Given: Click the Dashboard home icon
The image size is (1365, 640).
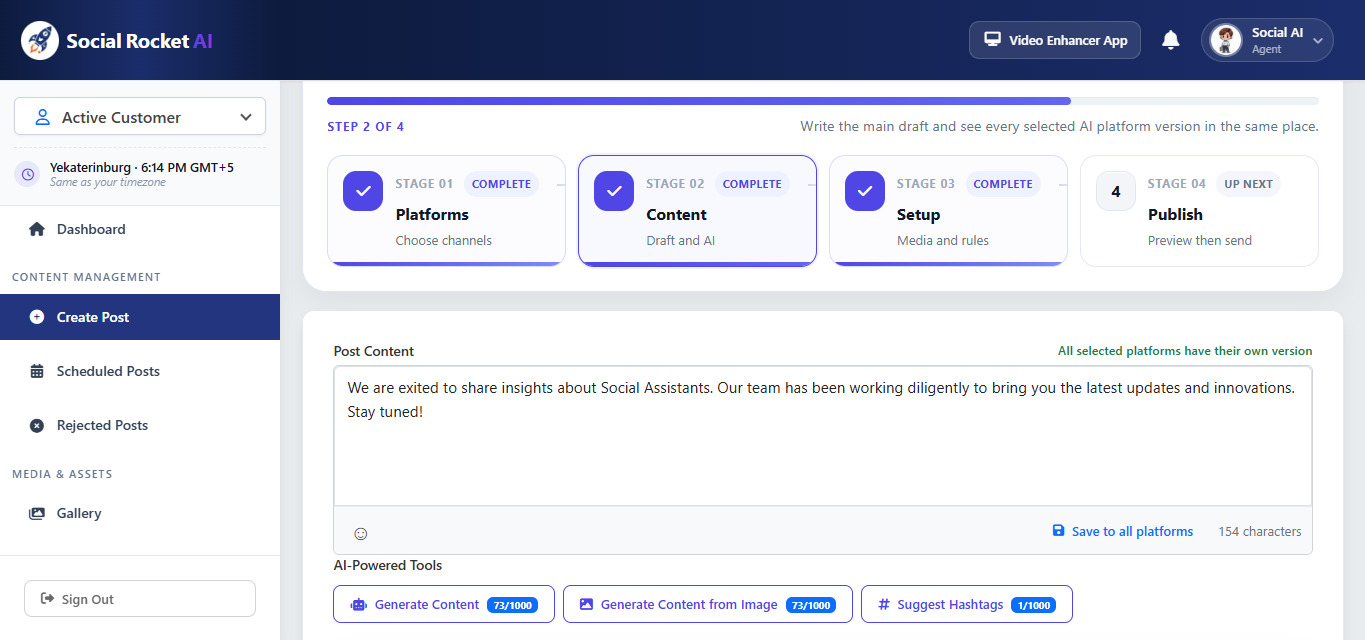Looking at the screenshot, I should (x=37, y=229).
